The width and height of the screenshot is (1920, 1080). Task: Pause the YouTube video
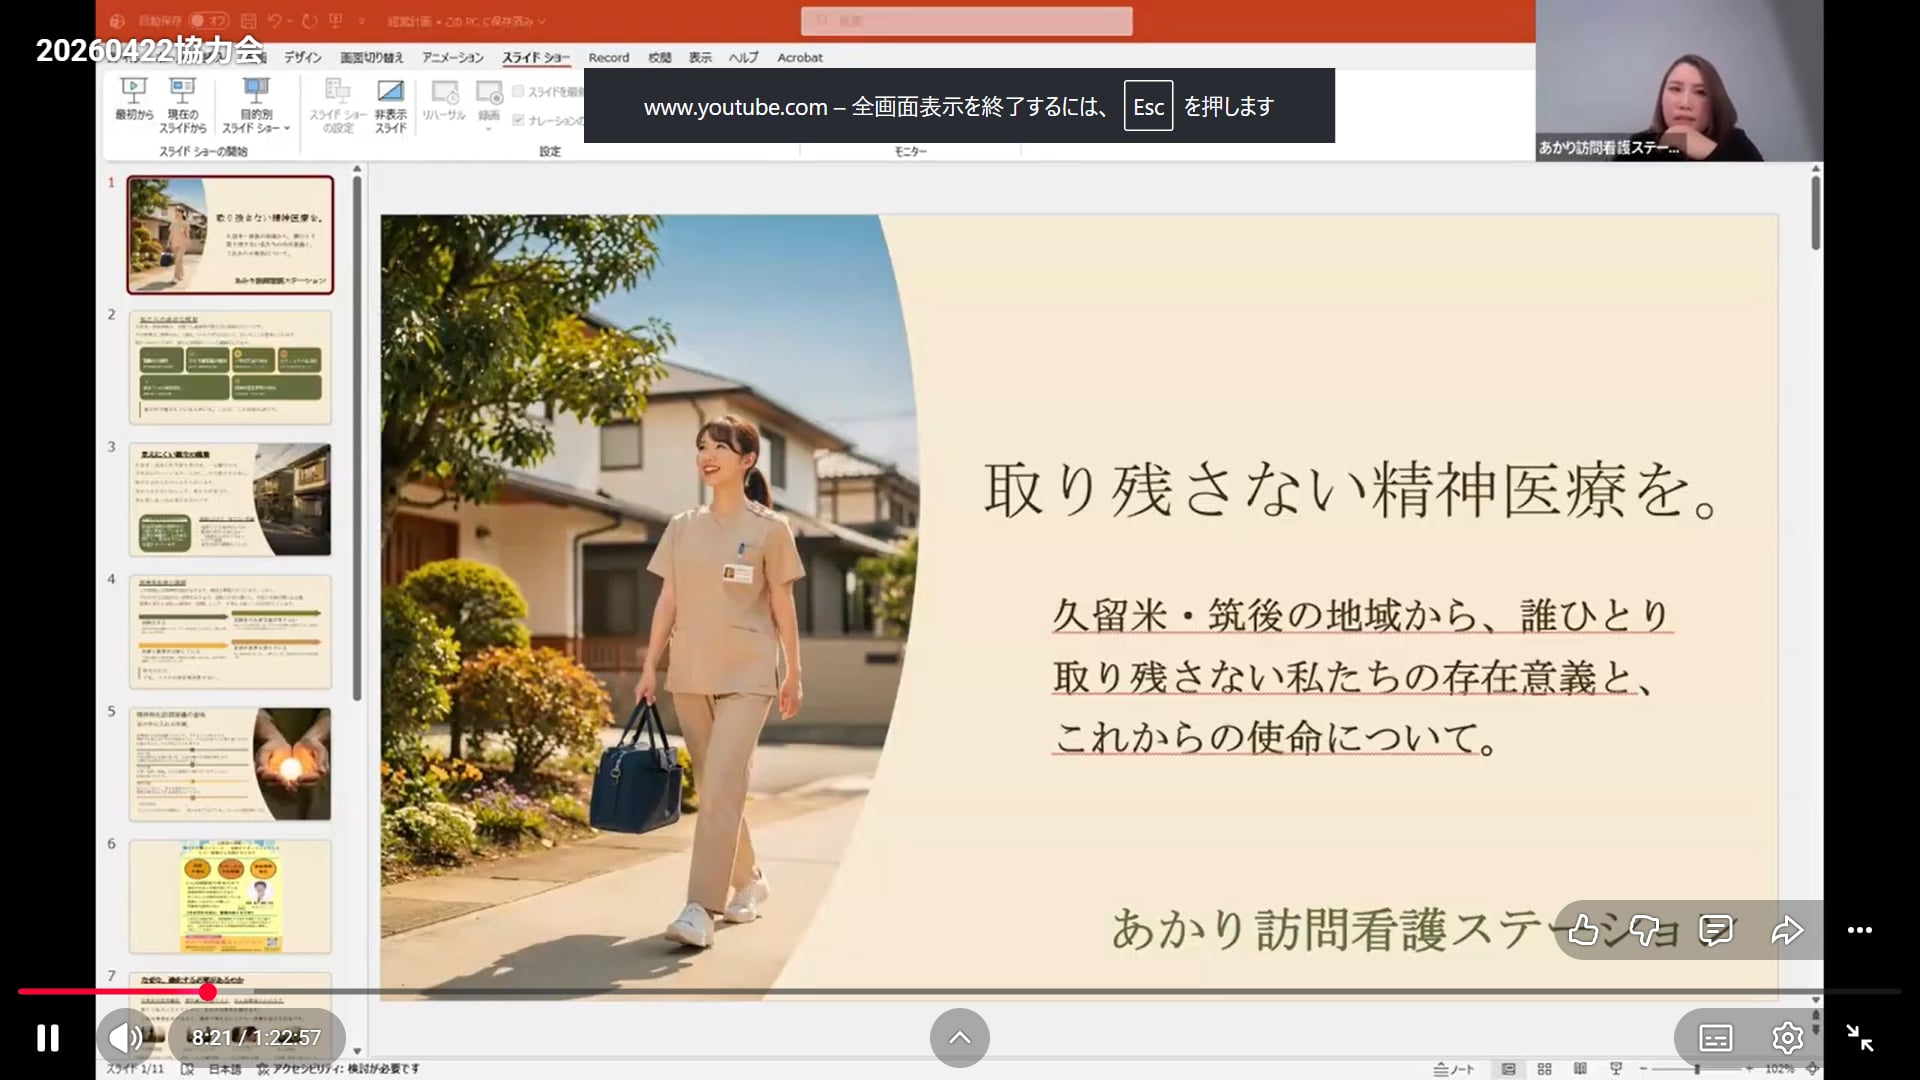[x=47, y=1038]
